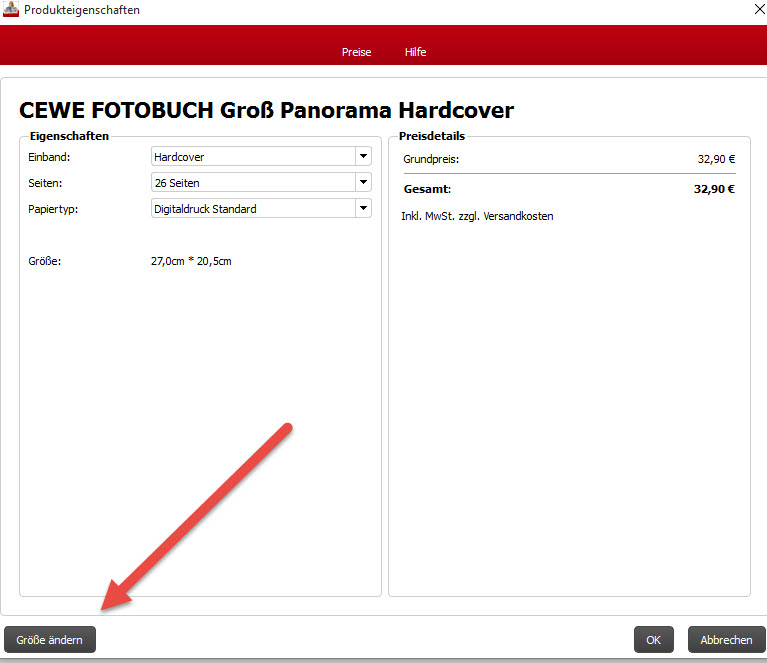
Task: Click the Hardcover combo box field
Action: pyautogui.click(x=261, y=157)
